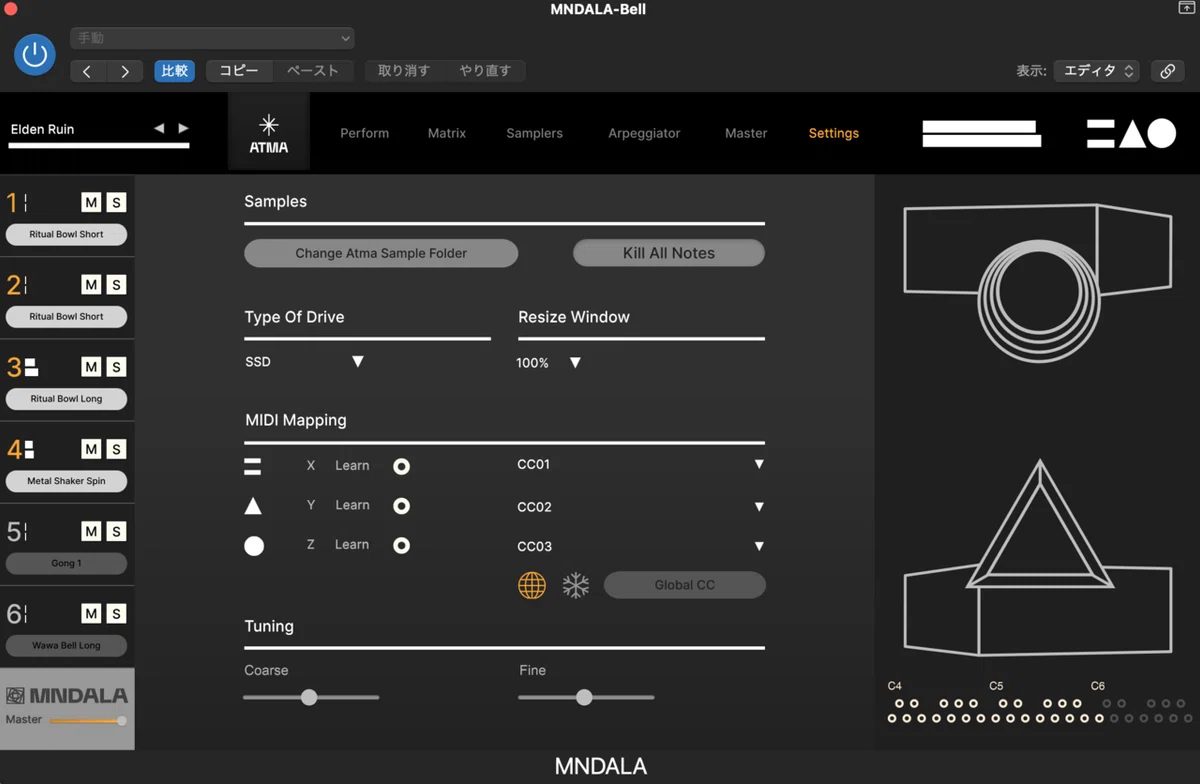
Task: Click the X-axis bars icon in MIDI Mapping
Action: [253, 466]
